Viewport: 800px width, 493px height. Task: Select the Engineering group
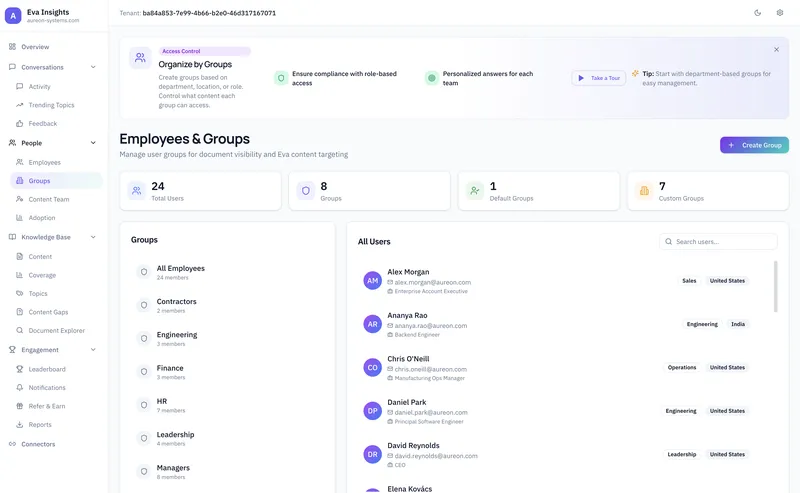click(x=227, y=338)
